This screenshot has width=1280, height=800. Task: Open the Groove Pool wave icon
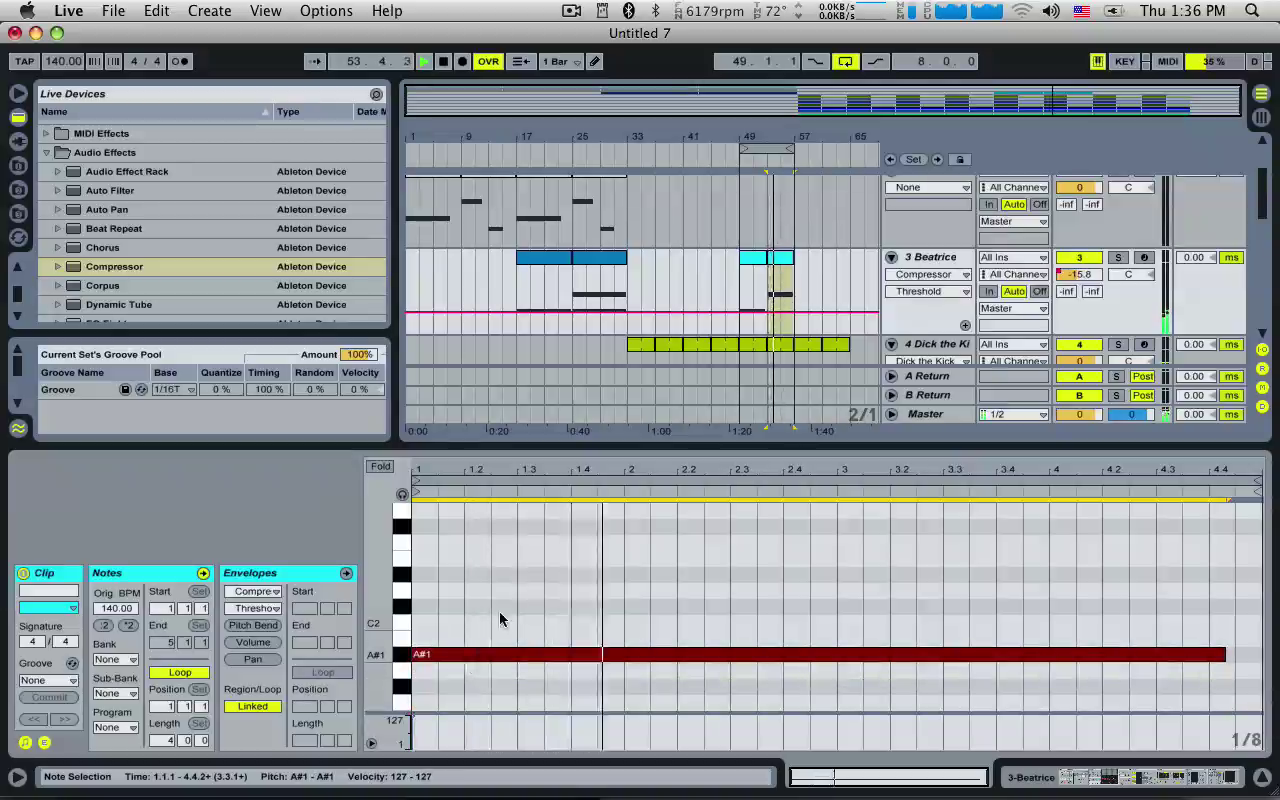tap(18, 428)
